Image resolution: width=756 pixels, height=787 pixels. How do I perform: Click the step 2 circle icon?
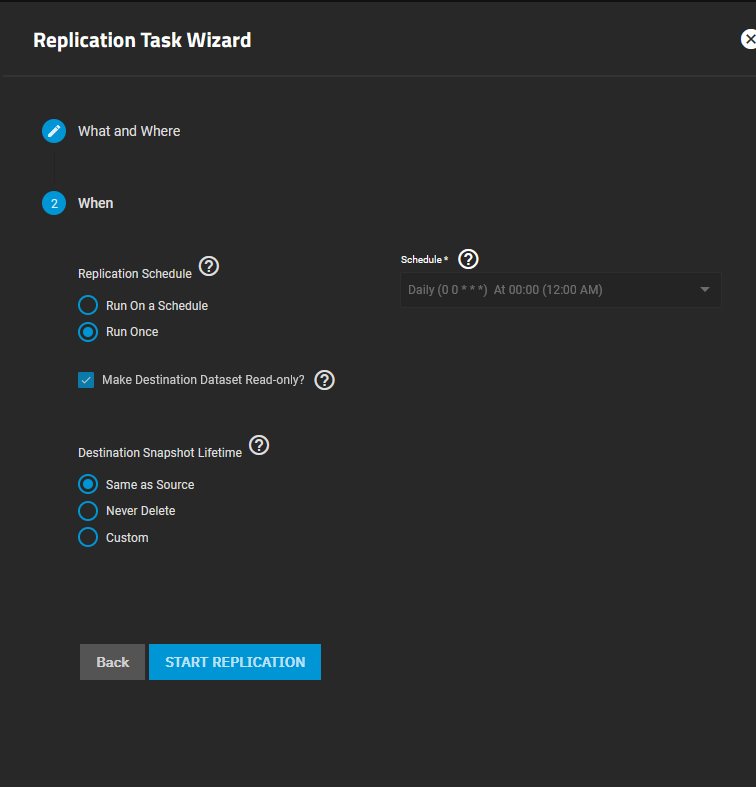pos(54,203)
